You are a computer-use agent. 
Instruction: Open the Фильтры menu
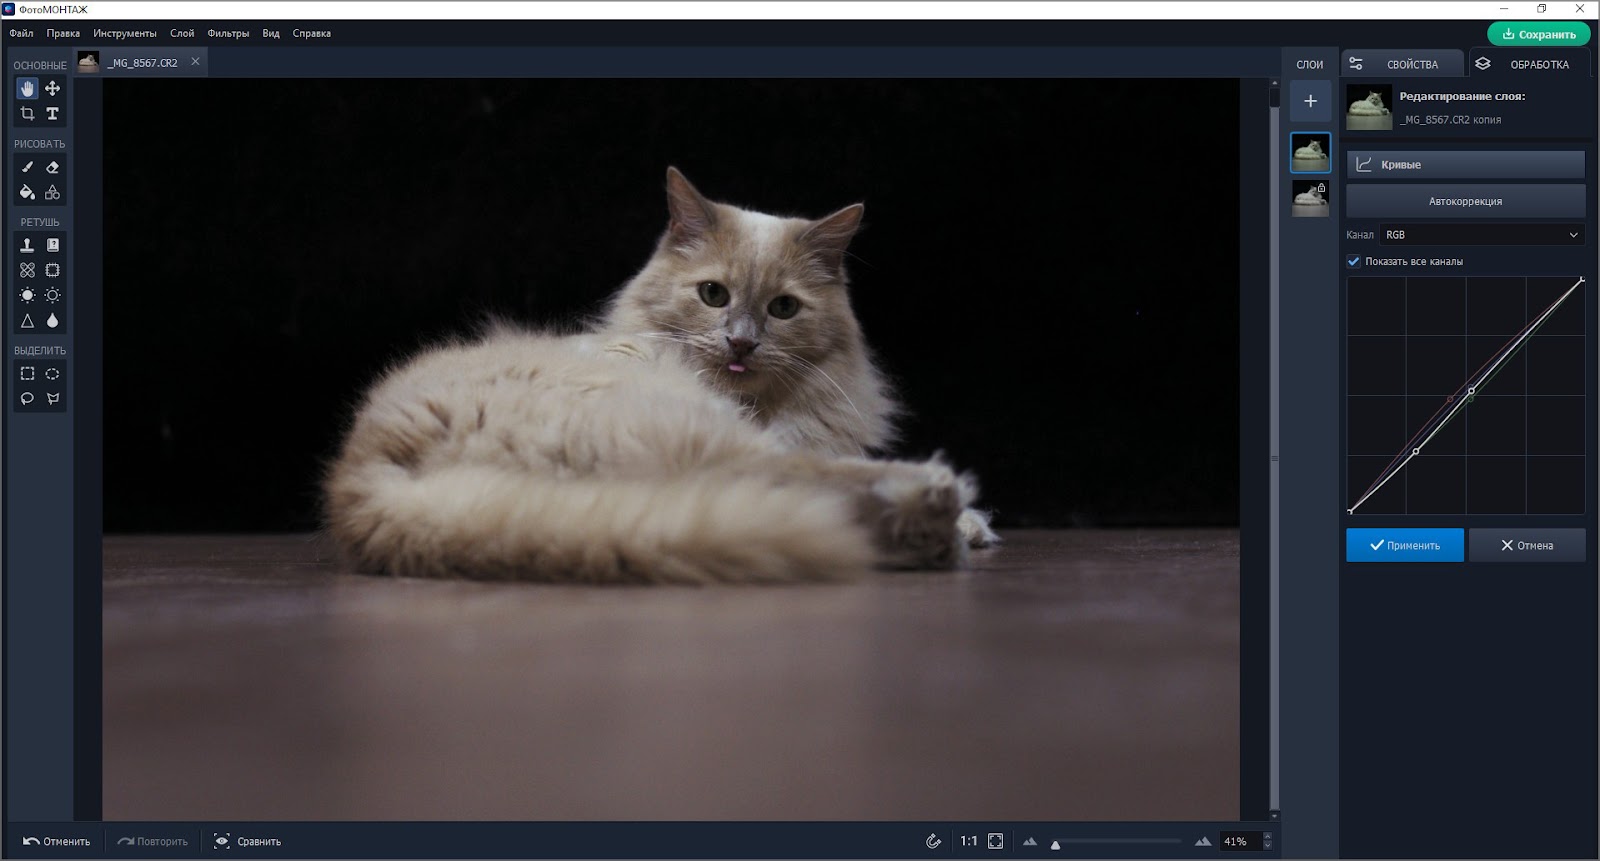pos(228,33)
